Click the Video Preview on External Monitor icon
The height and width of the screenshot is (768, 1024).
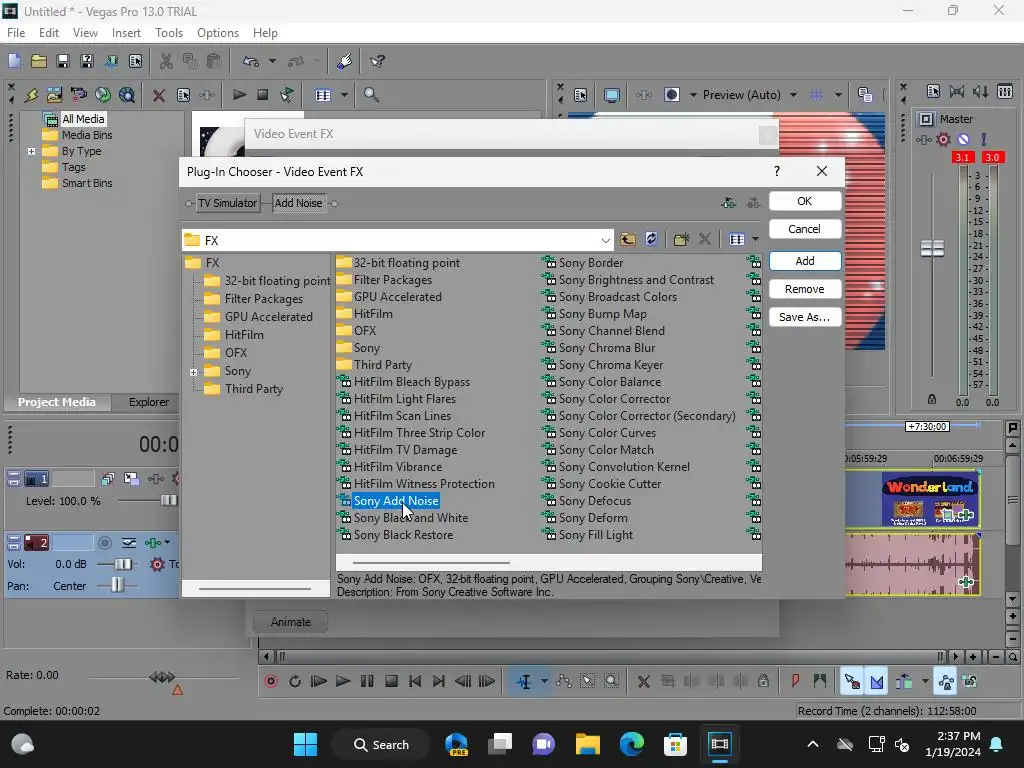tap(611, 95)
